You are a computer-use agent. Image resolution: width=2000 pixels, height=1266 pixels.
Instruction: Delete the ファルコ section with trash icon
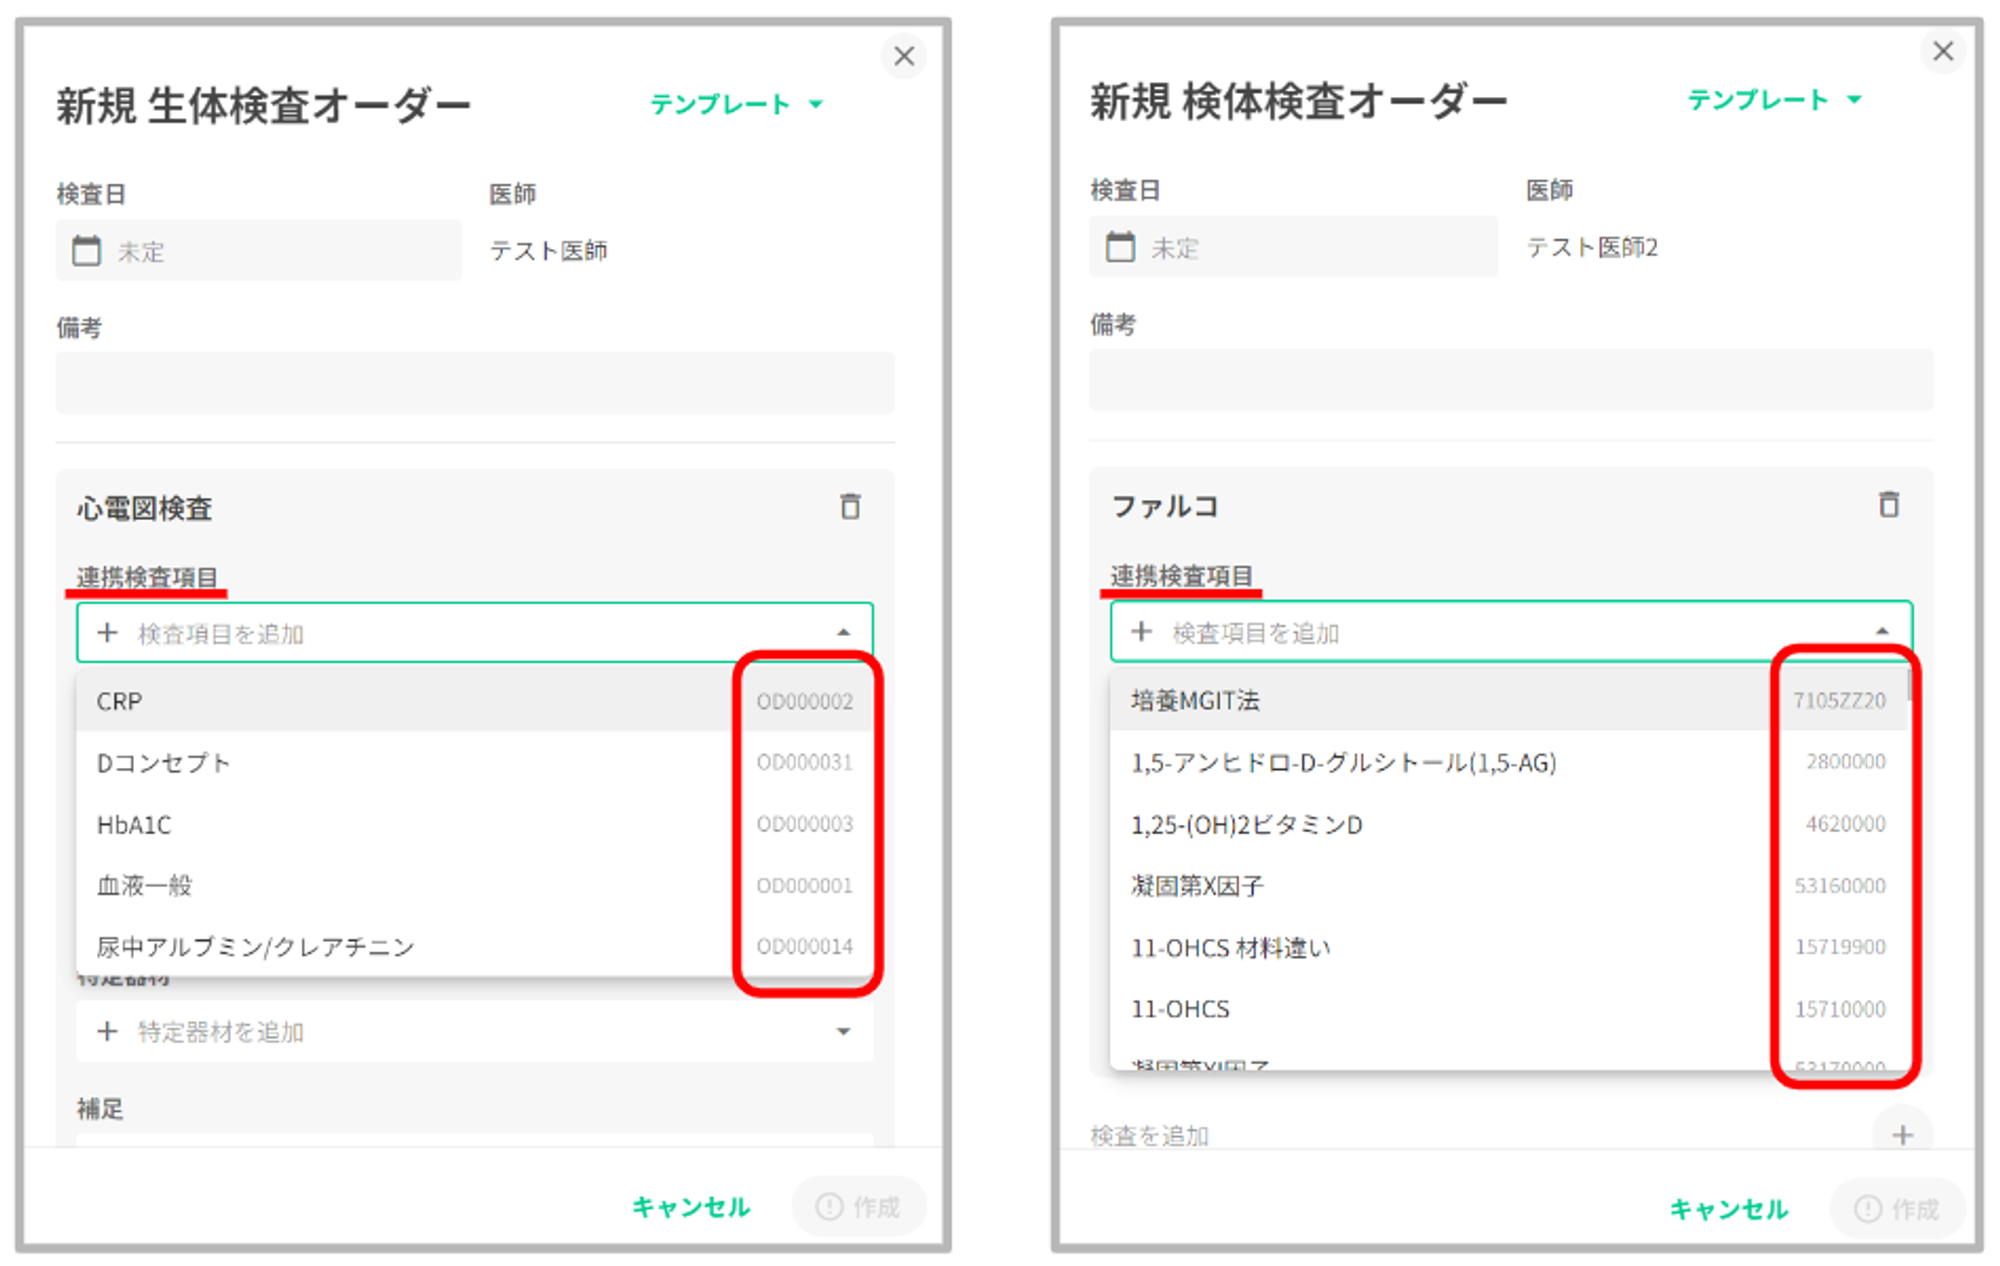tap(1888, 505)
